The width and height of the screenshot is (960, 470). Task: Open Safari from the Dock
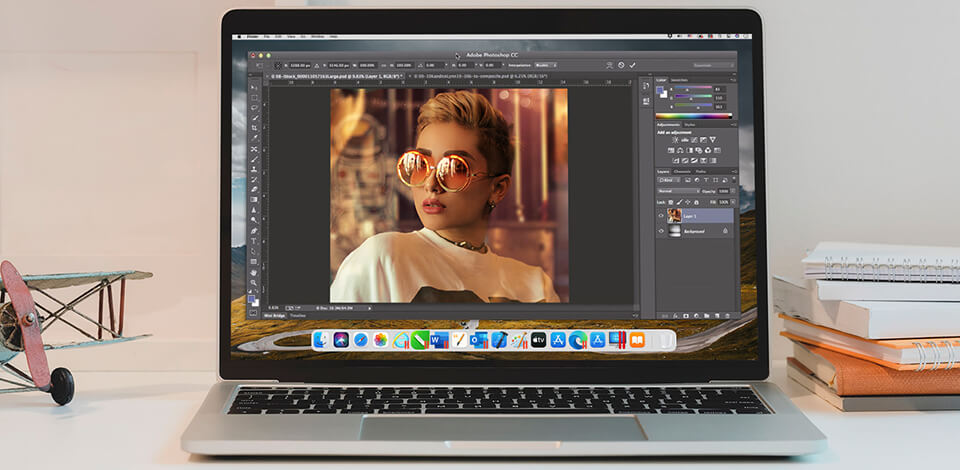(x=361, y=341)
